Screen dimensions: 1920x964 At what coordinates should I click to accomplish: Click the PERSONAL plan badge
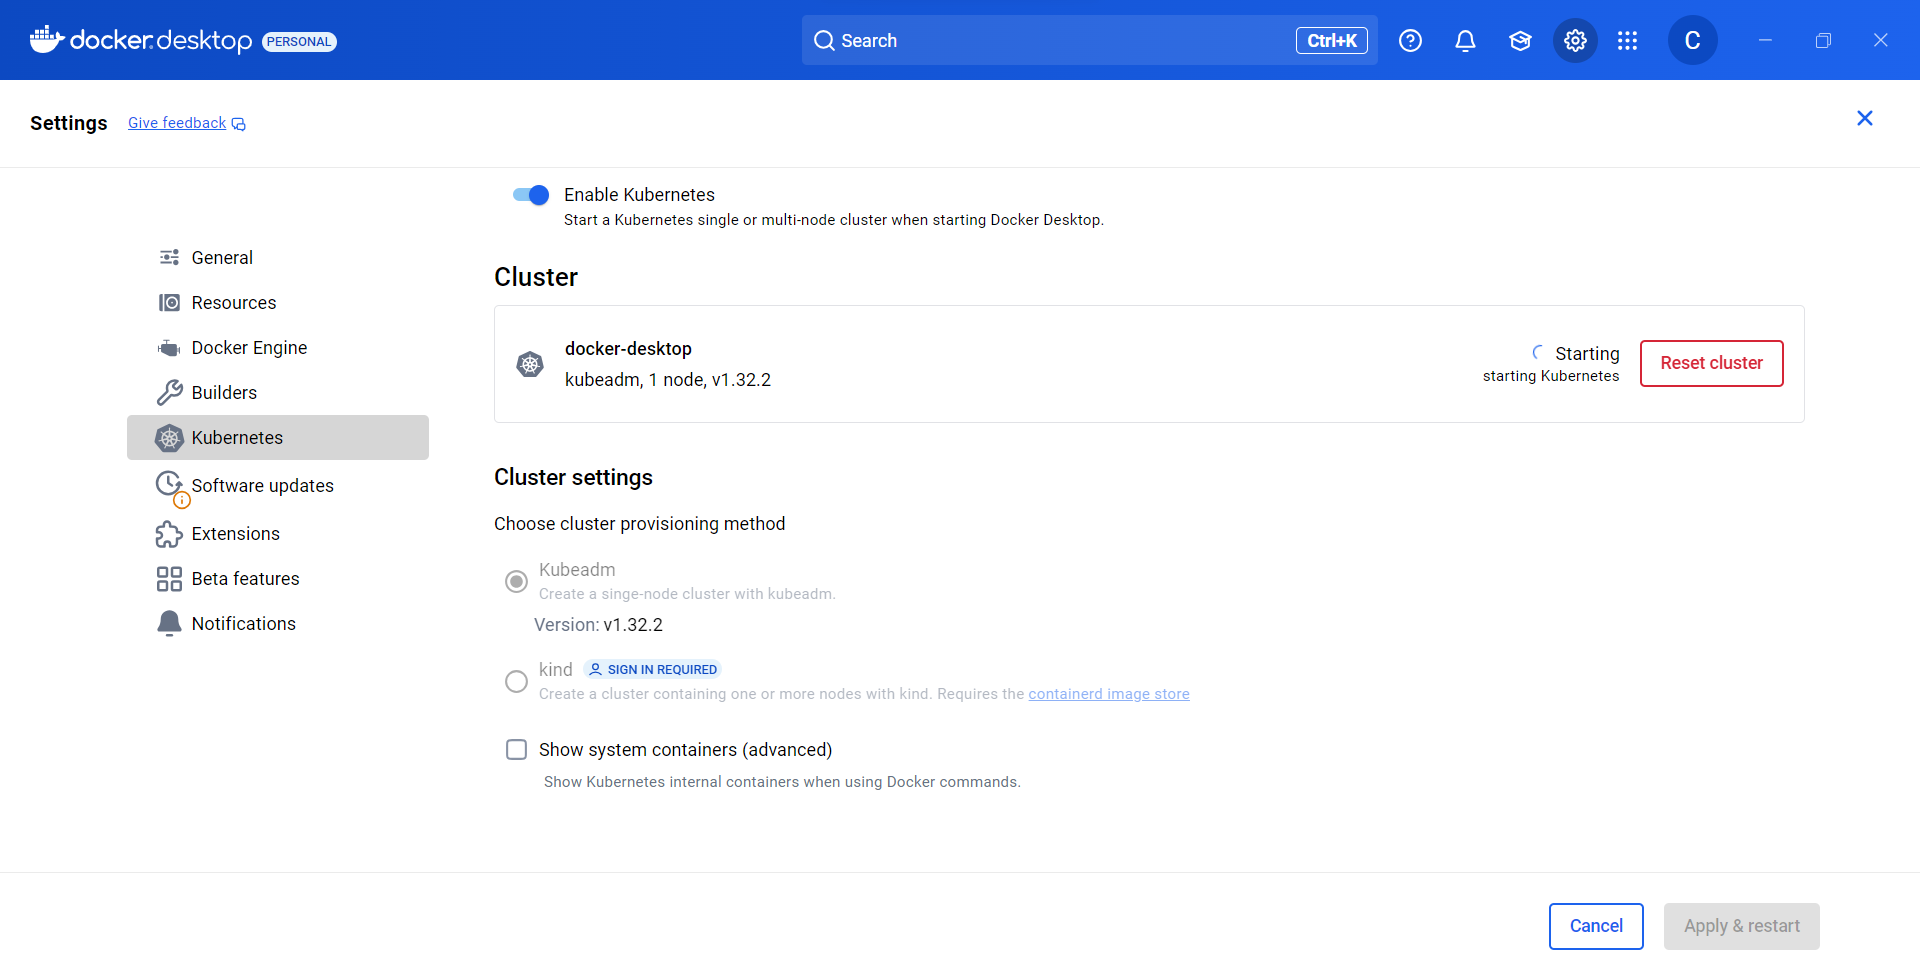(299, 41)
